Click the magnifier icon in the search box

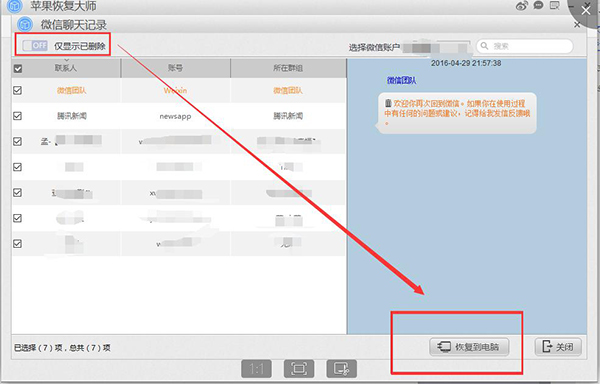pos(484,46)
